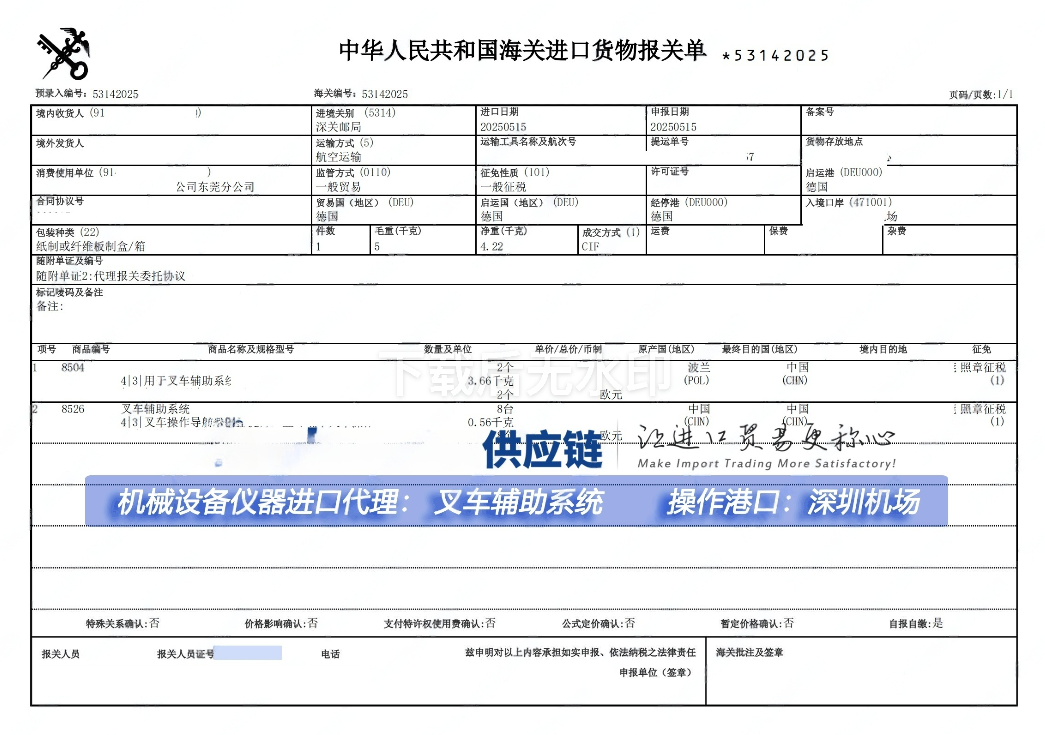
Task: Select the 进口日期 20250515 cell
Action: pyautogui.click(x=503, y=127)
